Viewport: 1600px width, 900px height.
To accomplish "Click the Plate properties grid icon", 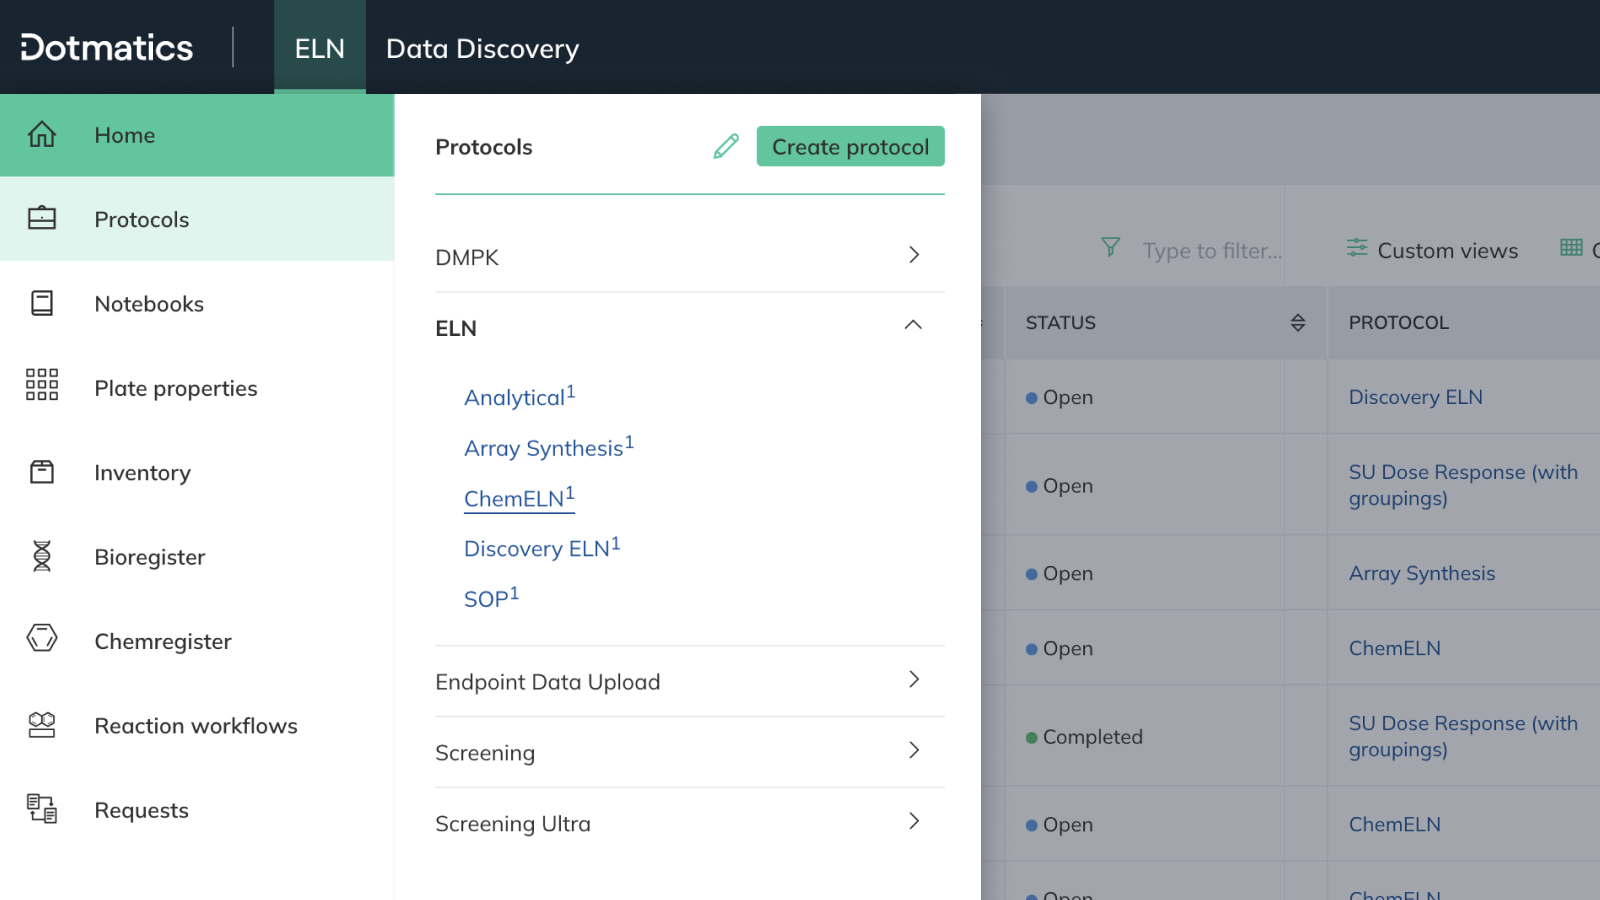I will pos(42,384).
